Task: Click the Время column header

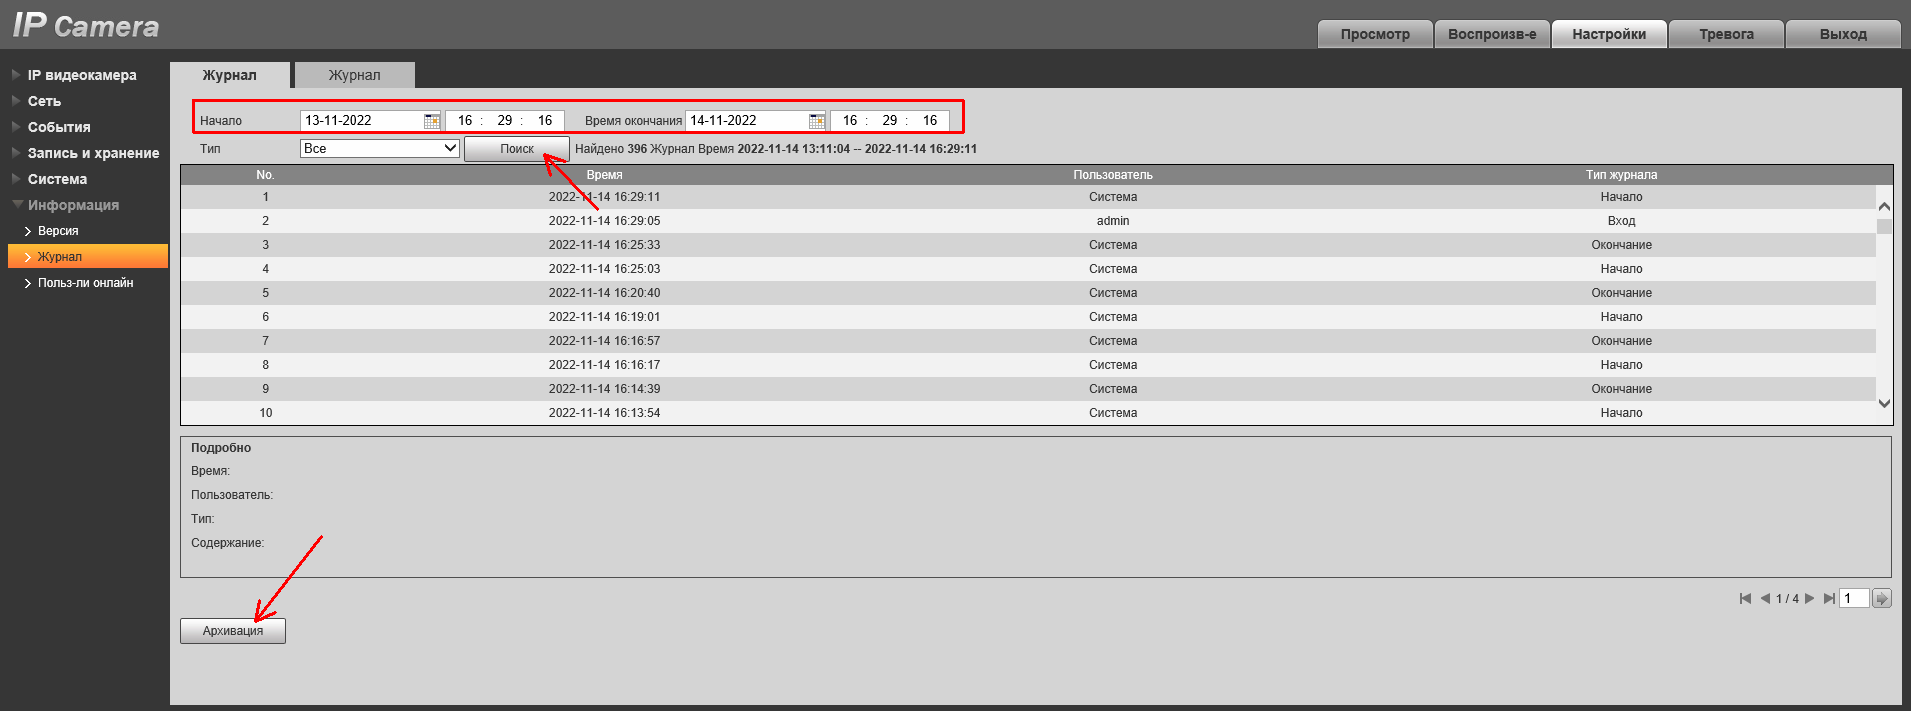Action: coord(604,175)
